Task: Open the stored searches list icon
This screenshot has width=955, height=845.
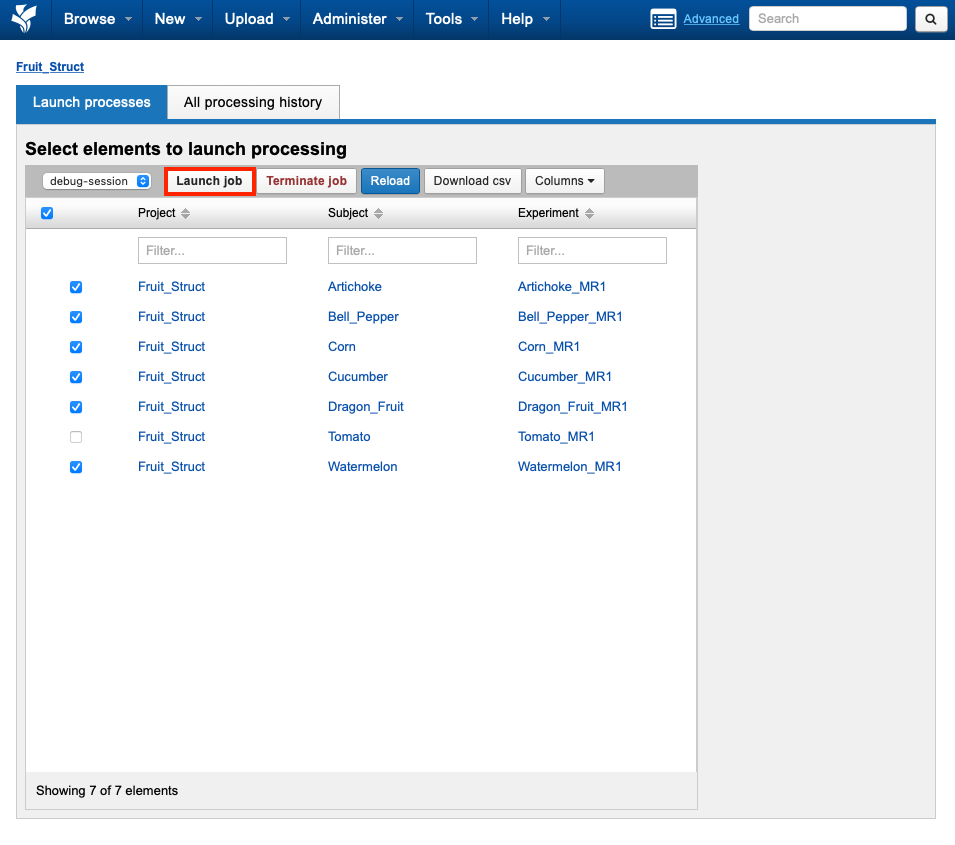Action: click(663, 19)
